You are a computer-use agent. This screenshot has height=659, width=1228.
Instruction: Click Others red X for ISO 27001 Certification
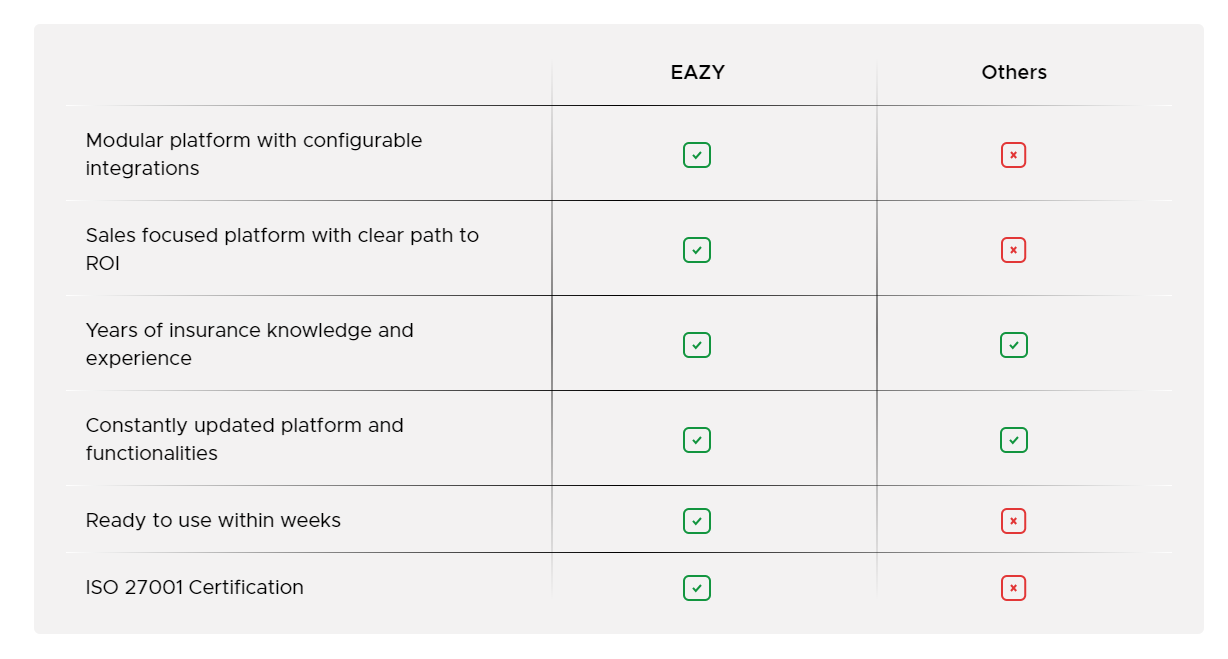point(1013,588)
